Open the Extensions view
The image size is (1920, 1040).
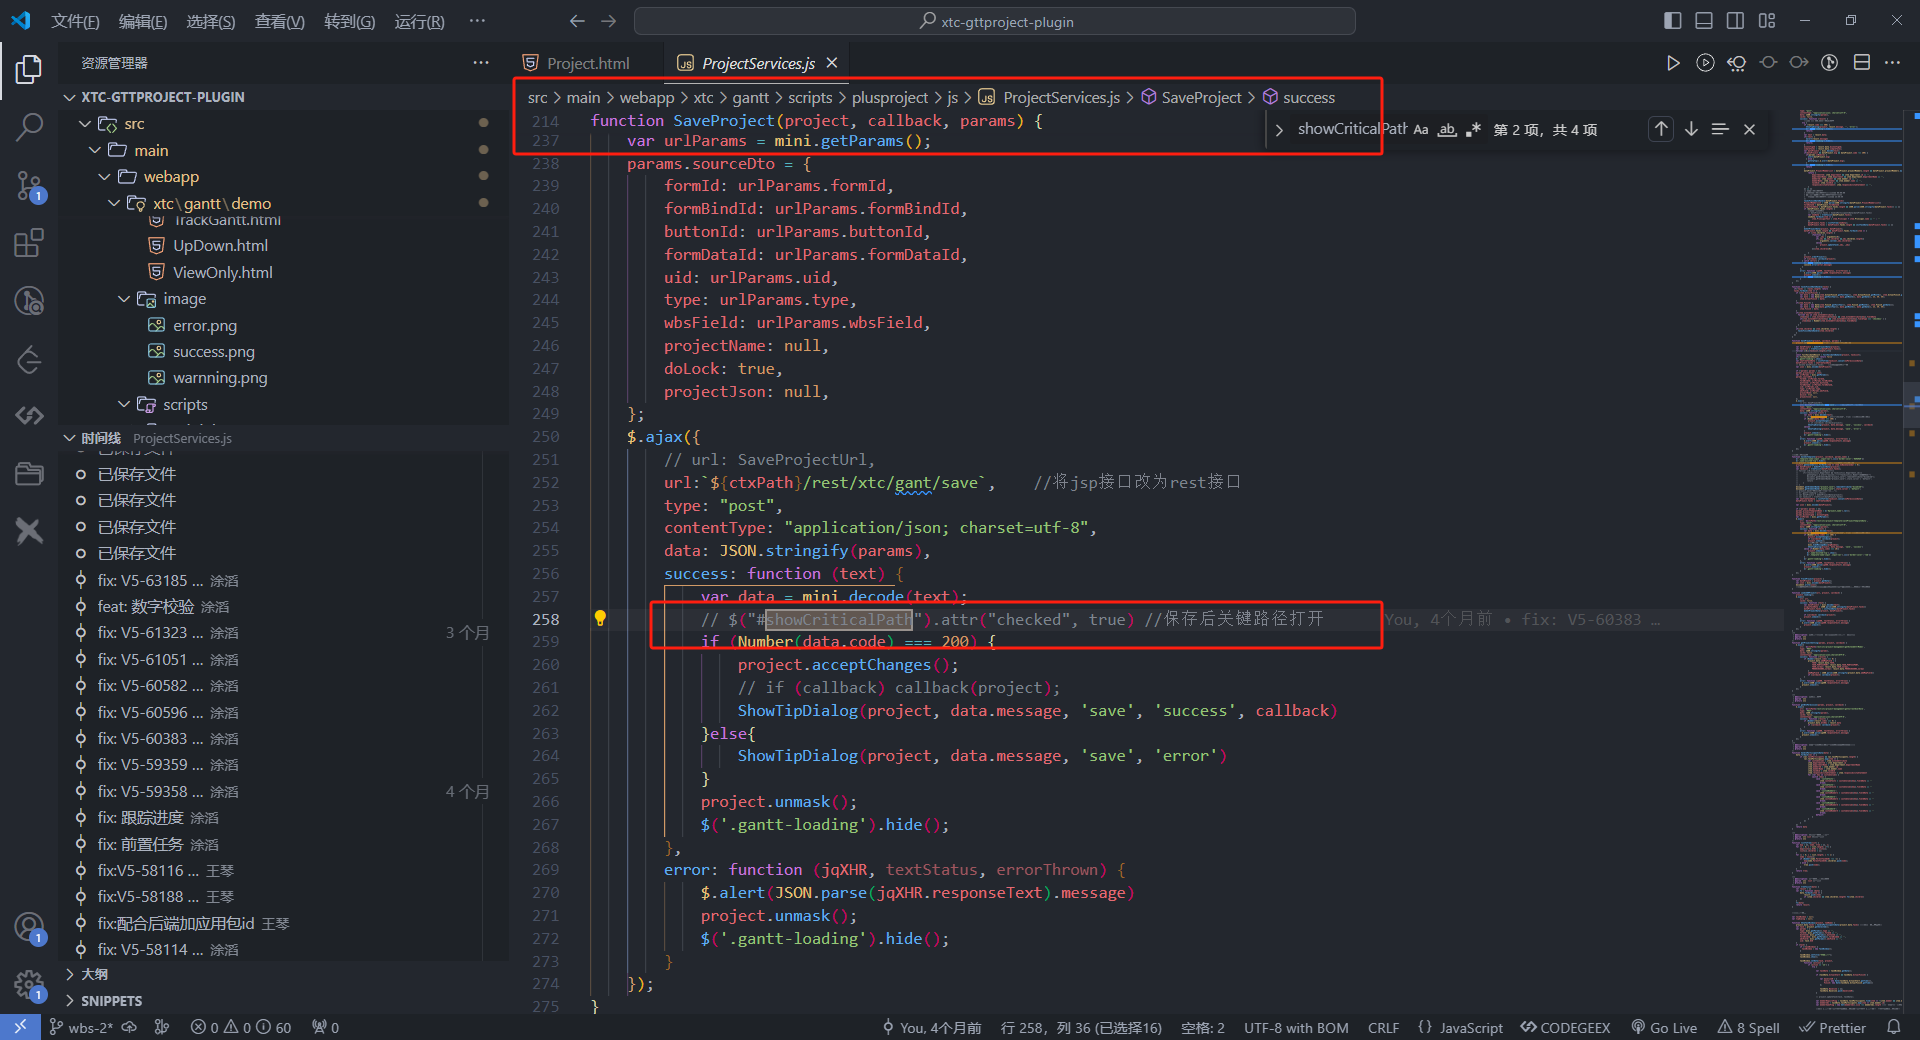(29, 243)
